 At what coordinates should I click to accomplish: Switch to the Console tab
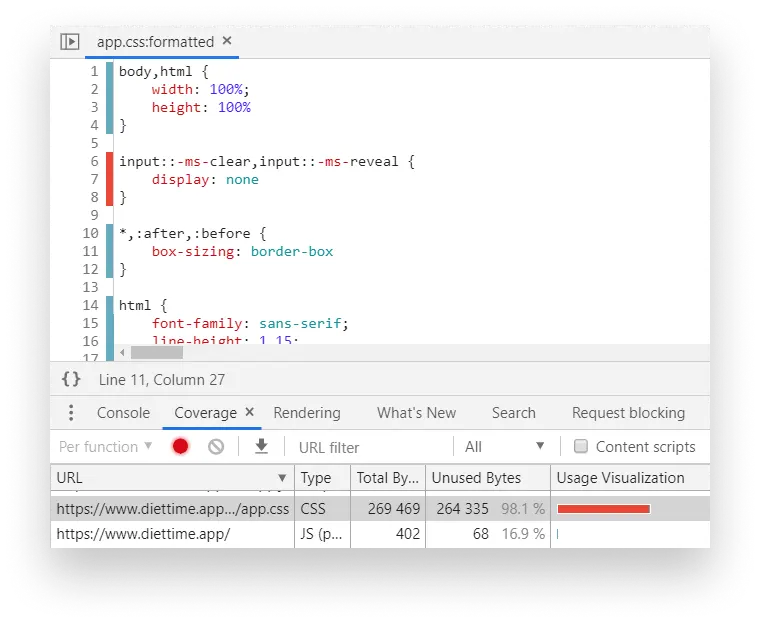(x=123, y=413)
